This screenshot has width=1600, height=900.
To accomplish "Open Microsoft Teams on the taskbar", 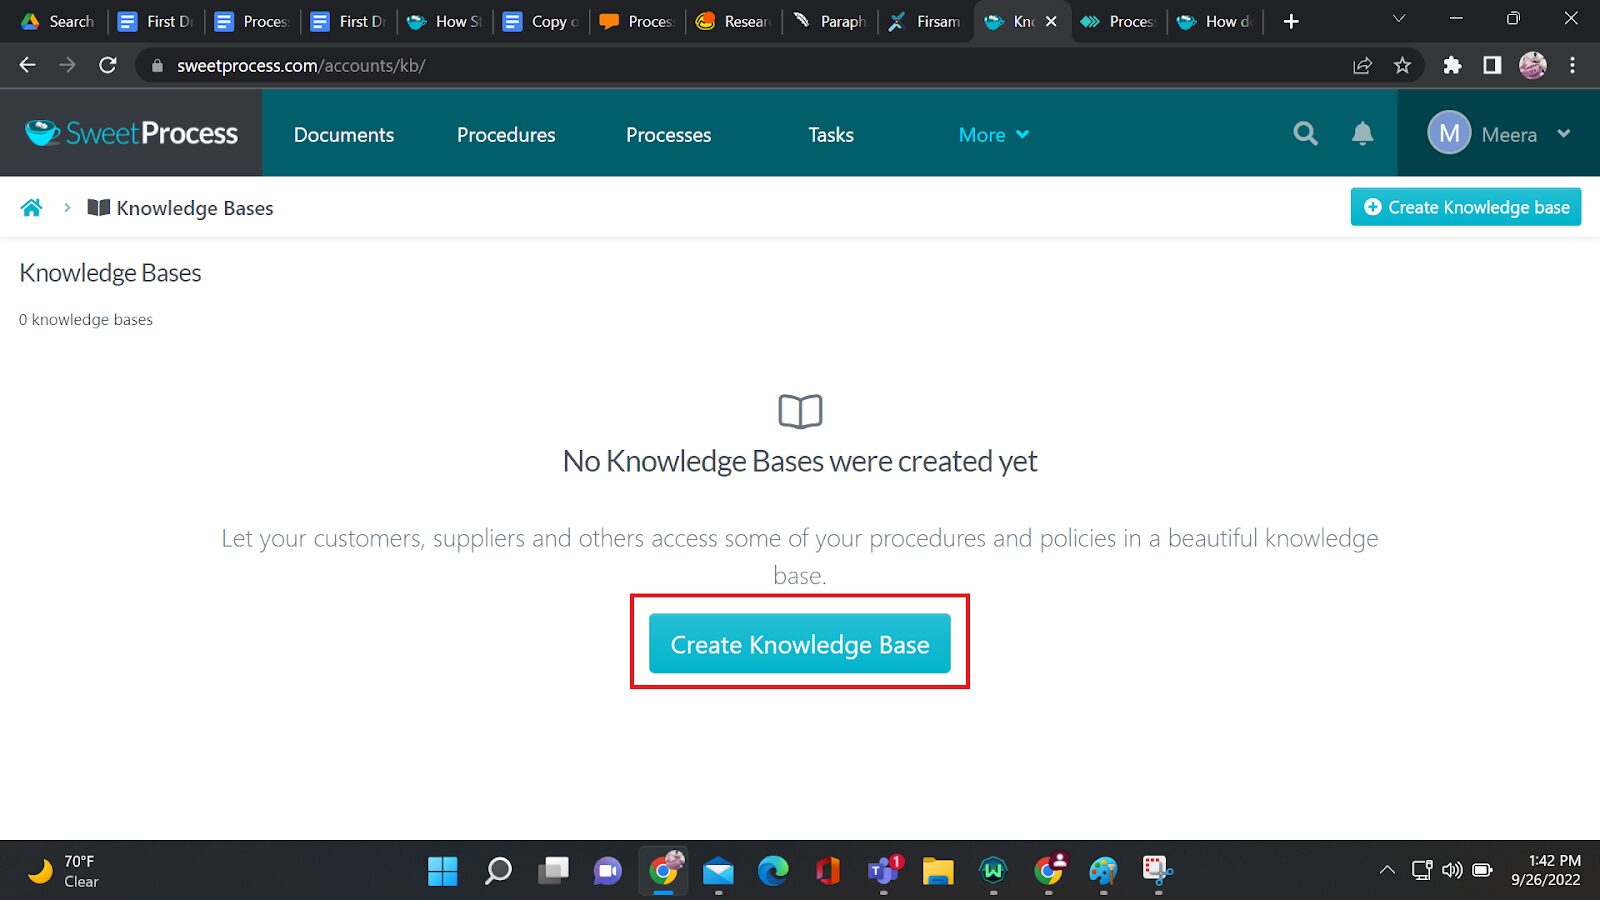I will pos(884,871).
